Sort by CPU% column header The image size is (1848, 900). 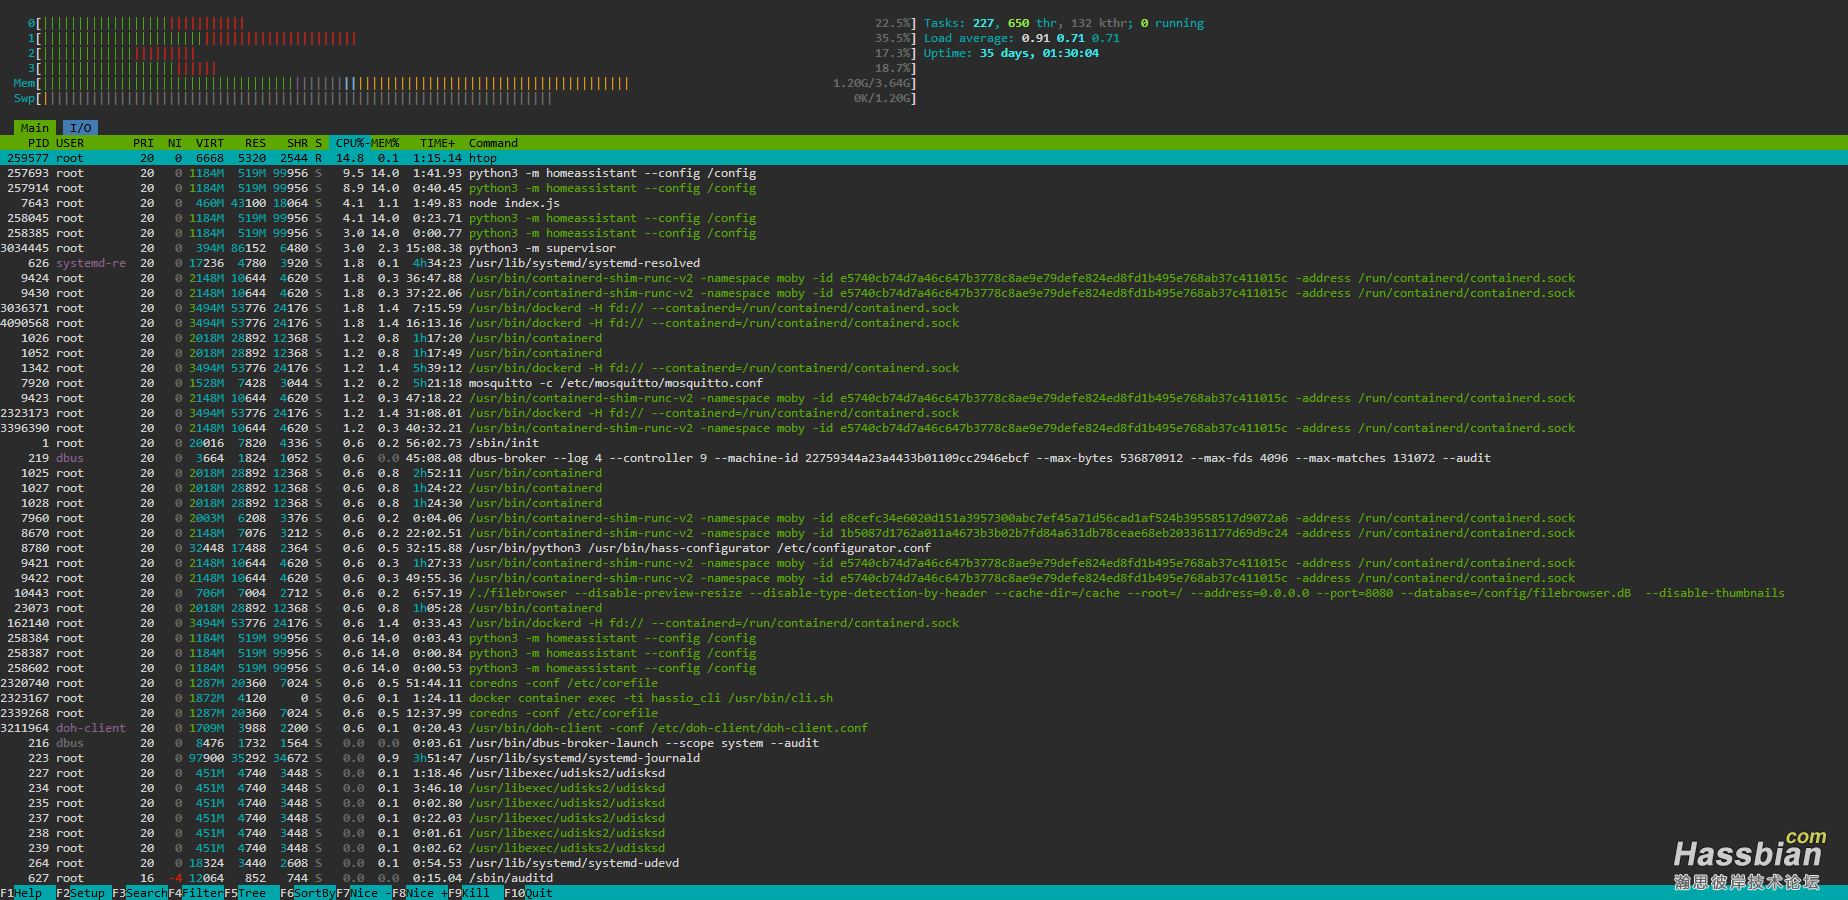(x=350, y=143)
